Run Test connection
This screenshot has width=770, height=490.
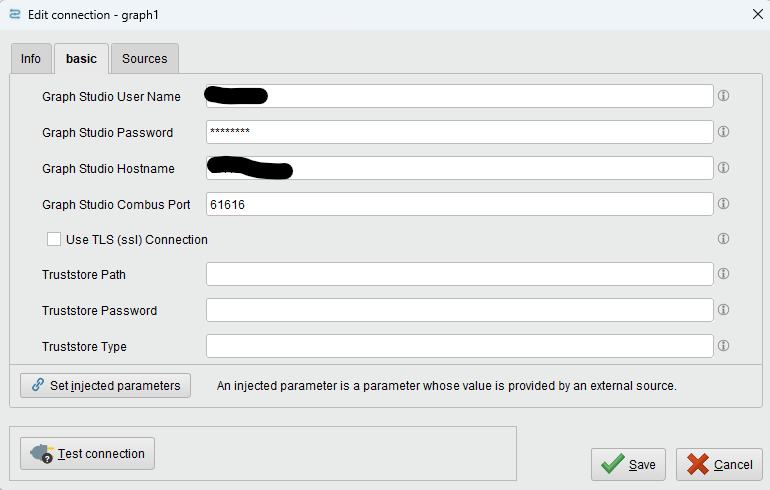(88, 453)
